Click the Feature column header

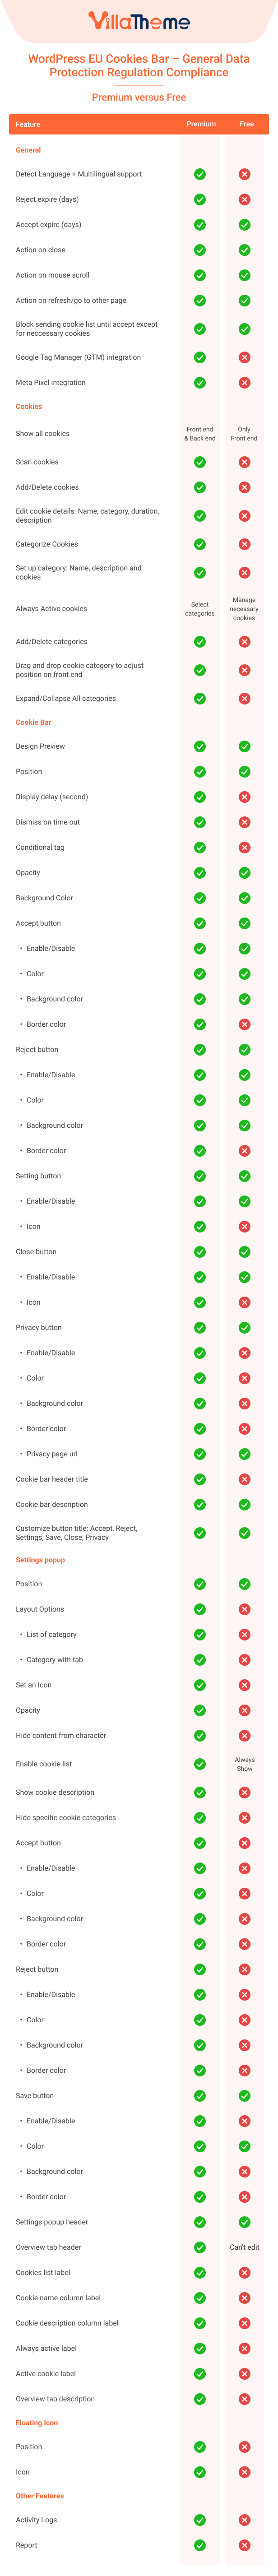(x=28, y=124)
